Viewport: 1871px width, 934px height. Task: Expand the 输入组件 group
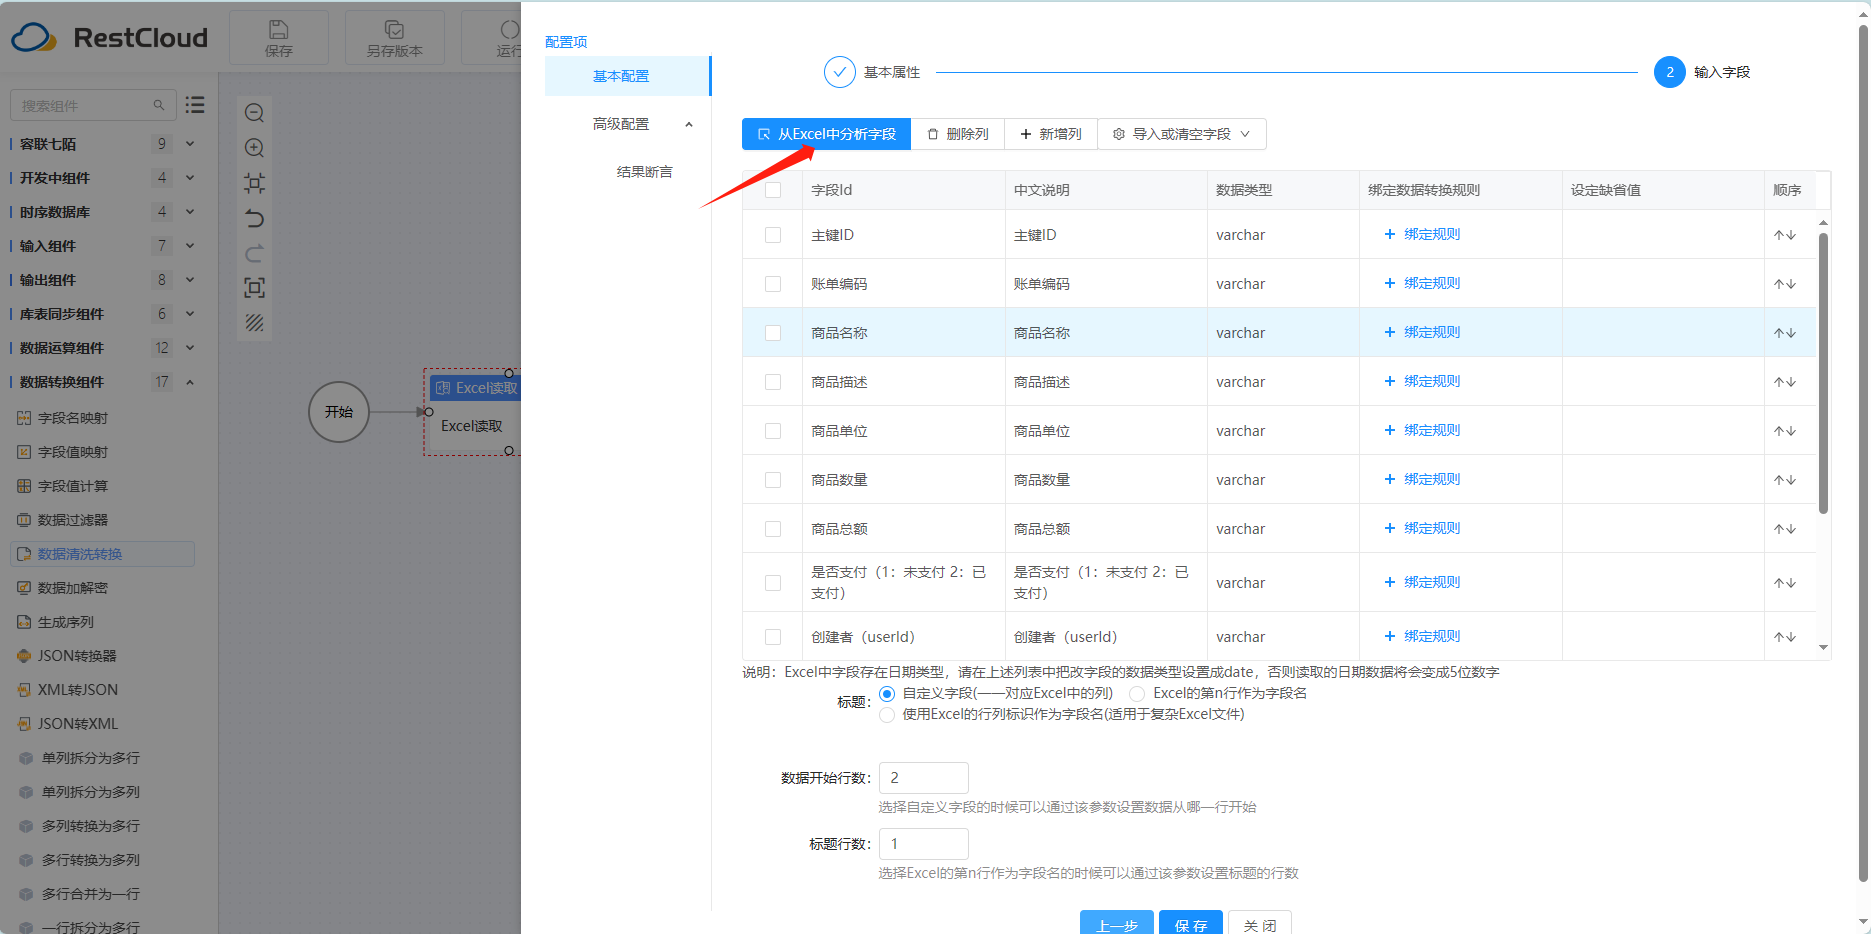[x=190, y=246]
